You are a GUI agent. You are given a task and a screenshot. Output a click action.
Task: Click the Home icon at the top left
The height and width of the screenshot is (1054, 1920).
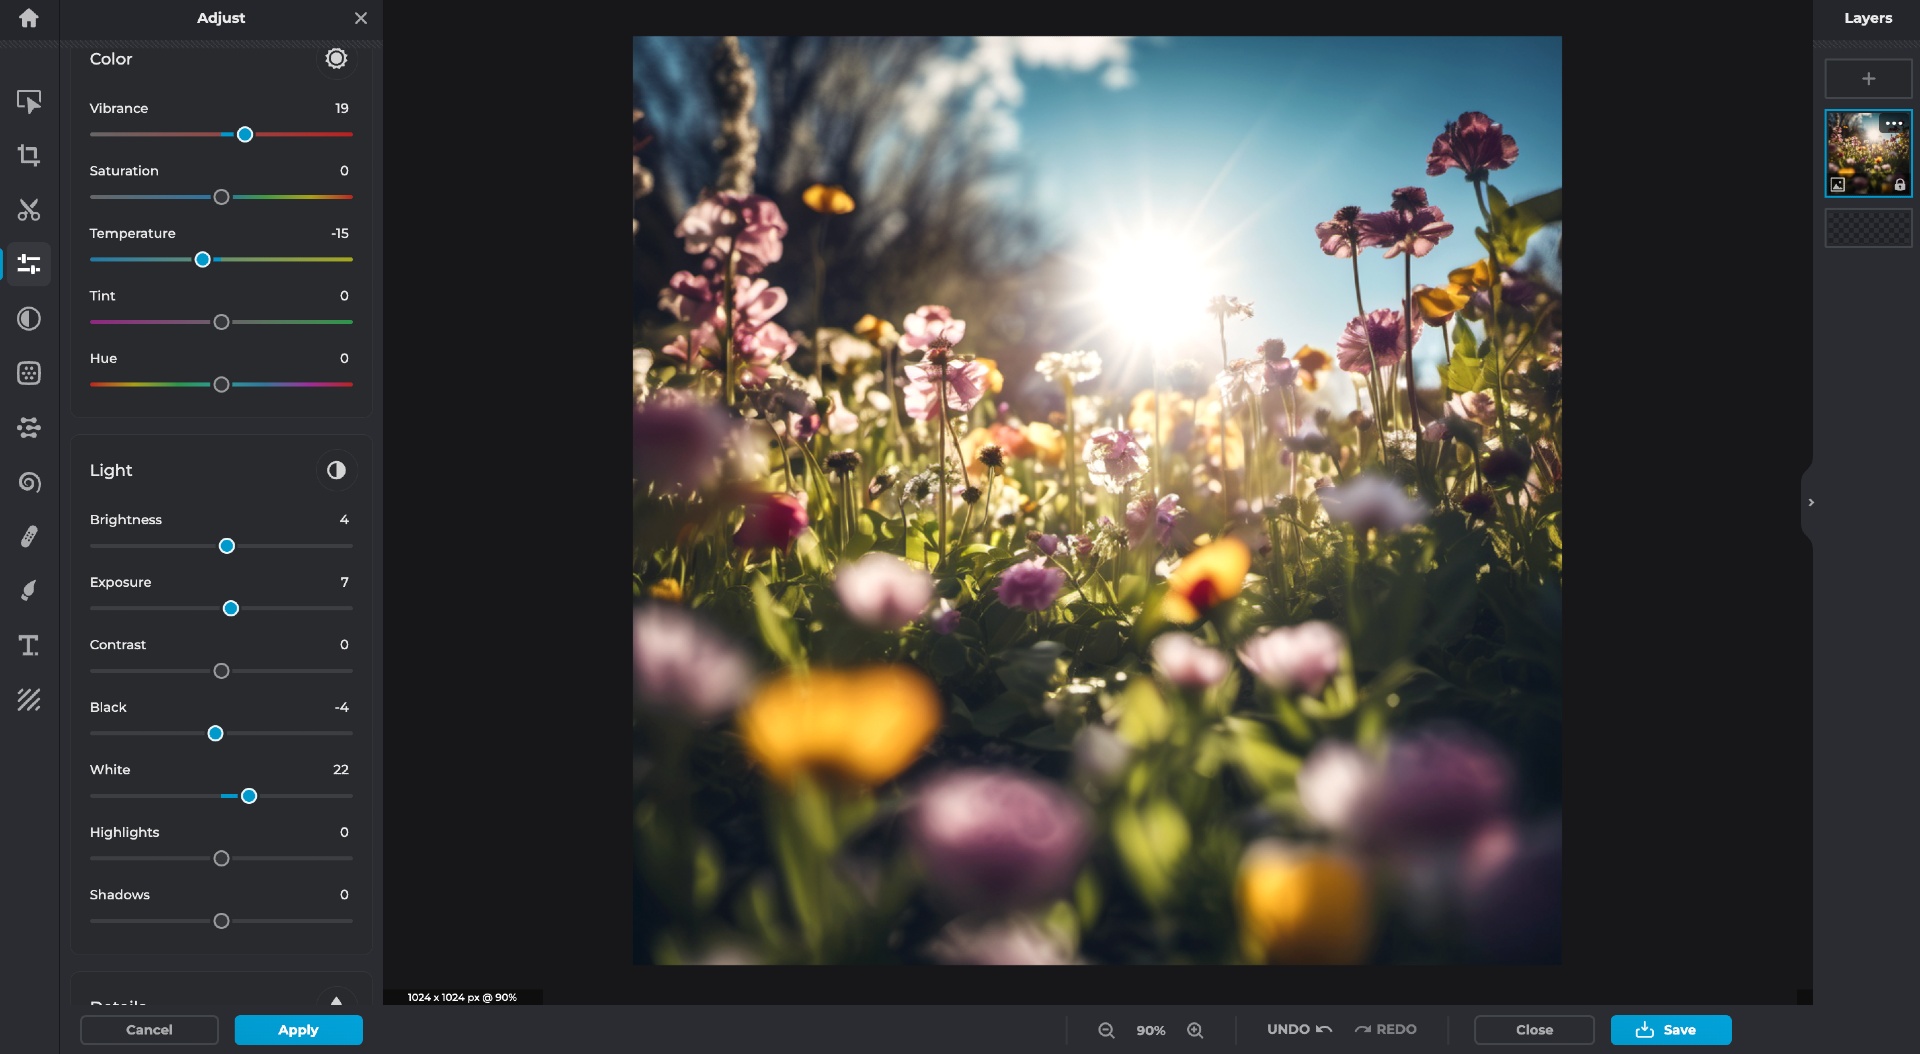29,18
